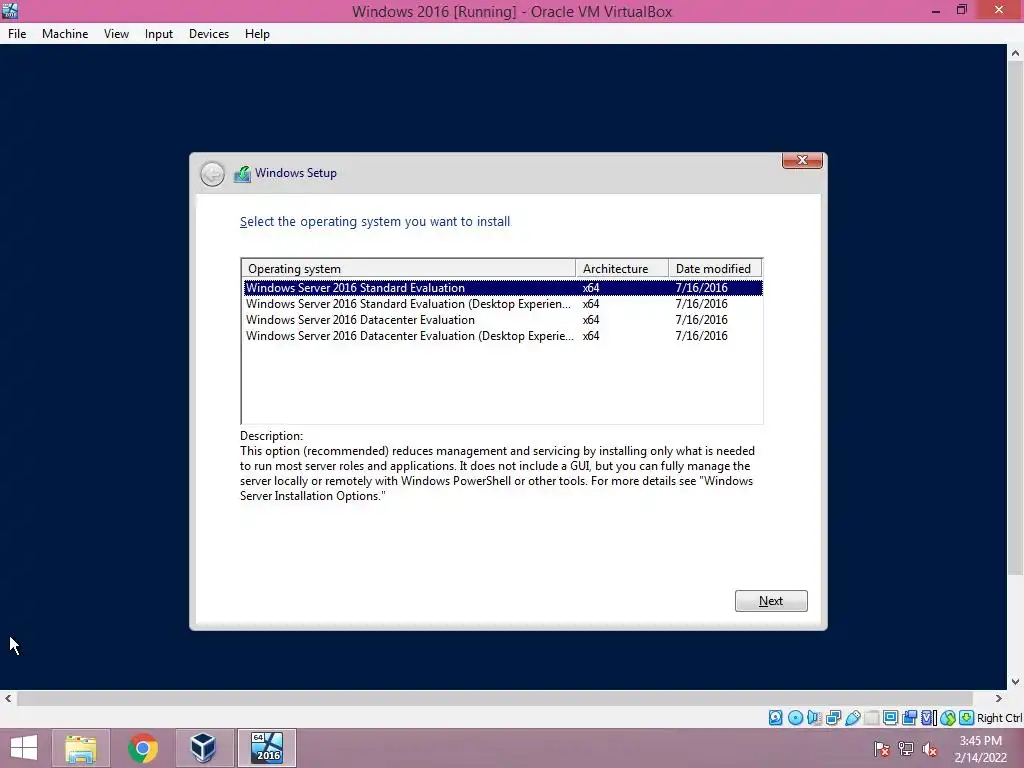The width and height of the screenshot is (1024, 768).
Task: Click the network adapters status icon
Action: pyautogui.click(x=833, y=718)
